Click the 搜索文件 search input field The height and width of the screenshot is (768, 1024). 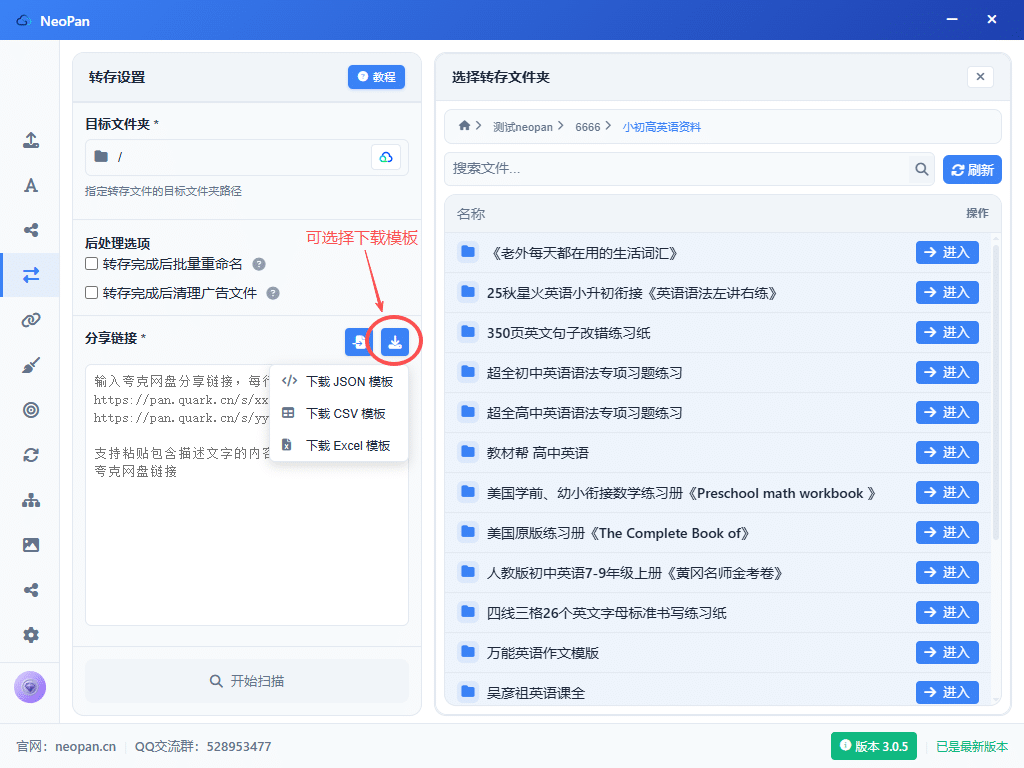point(678,169)
